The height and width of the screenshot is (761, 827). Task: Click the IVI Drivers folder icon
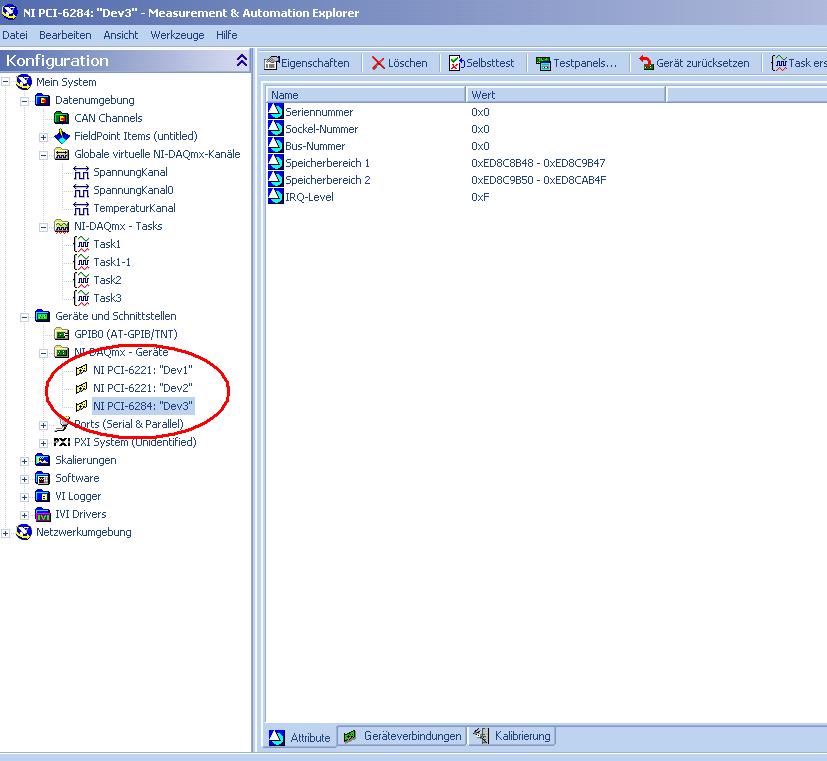(x=42, y=514)
